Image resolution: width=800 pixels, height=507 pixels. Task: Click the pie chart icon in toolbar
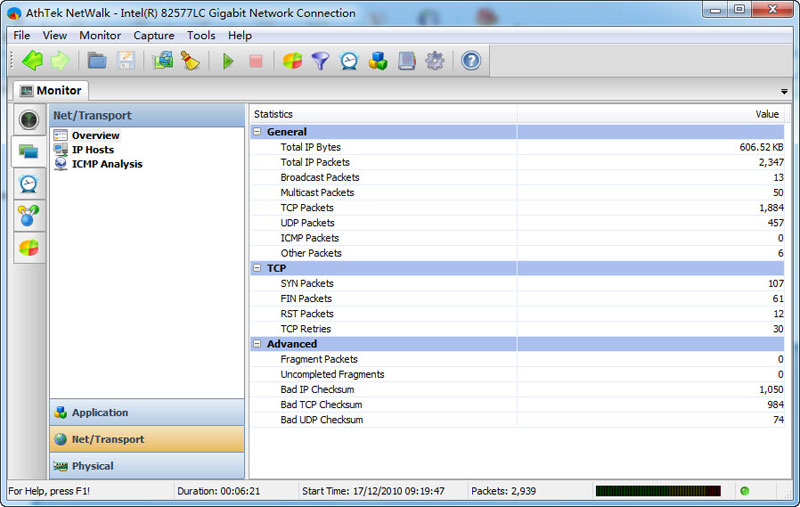click(292, 61)
